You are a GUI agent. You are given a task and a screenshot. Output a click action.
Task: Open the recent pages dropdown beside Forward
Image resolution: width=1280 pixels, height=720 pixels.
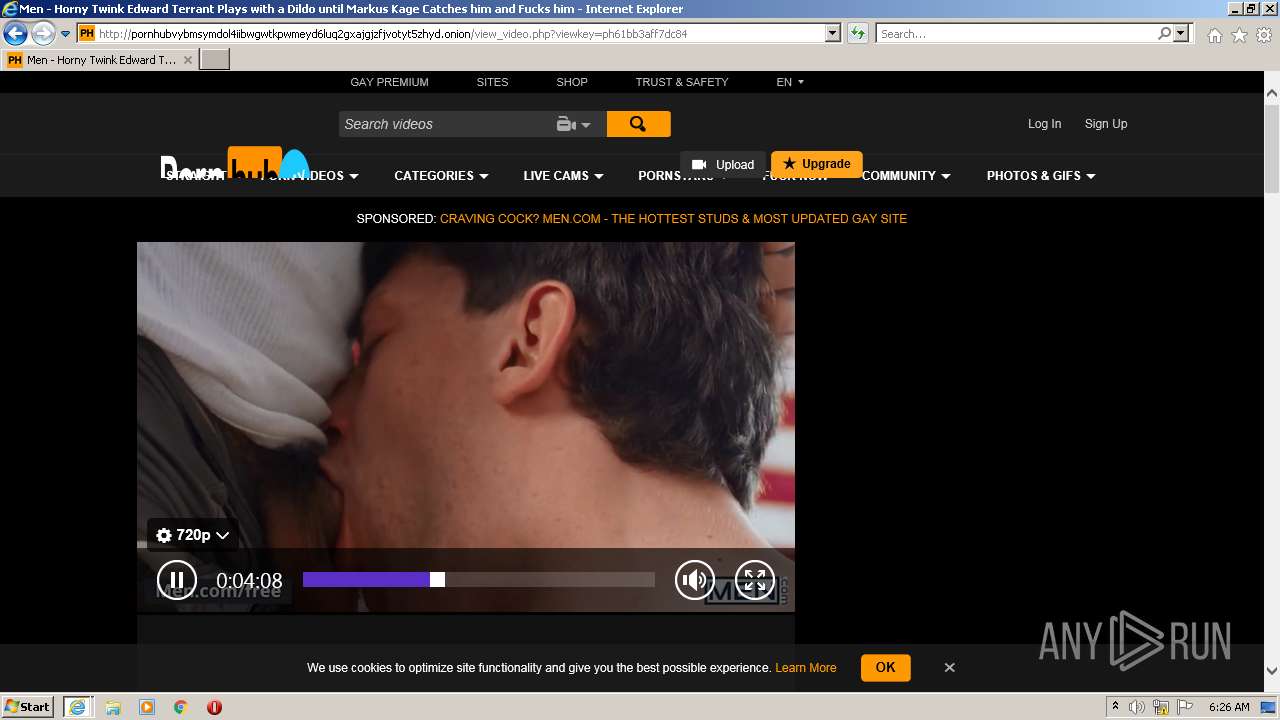pyautogui.click(x=66, y=34)
